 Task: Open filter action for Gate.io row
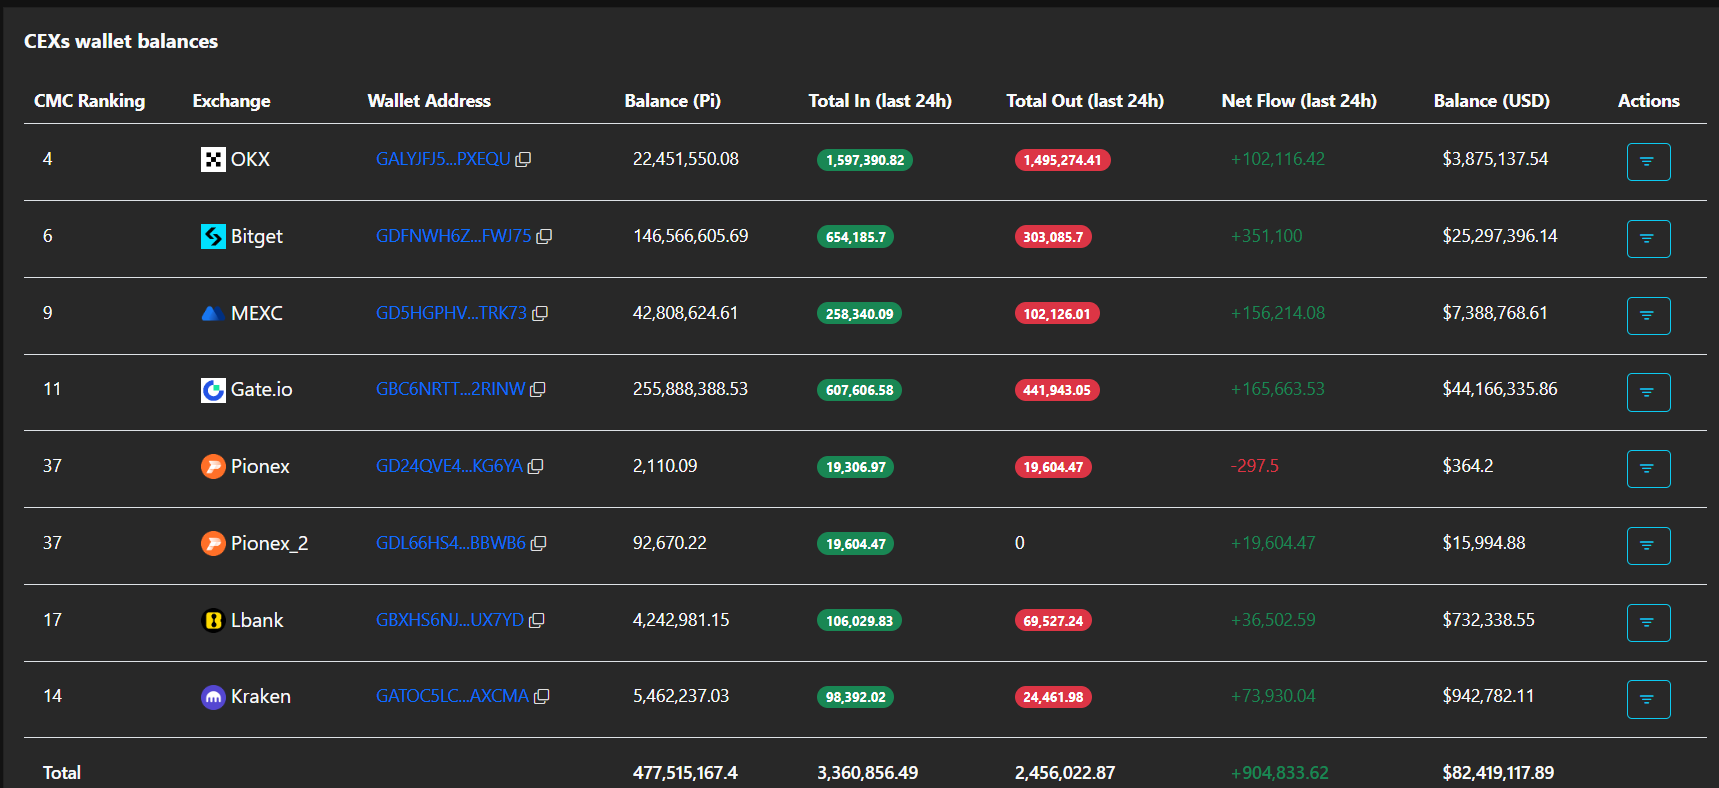[x=1648, y=393]
